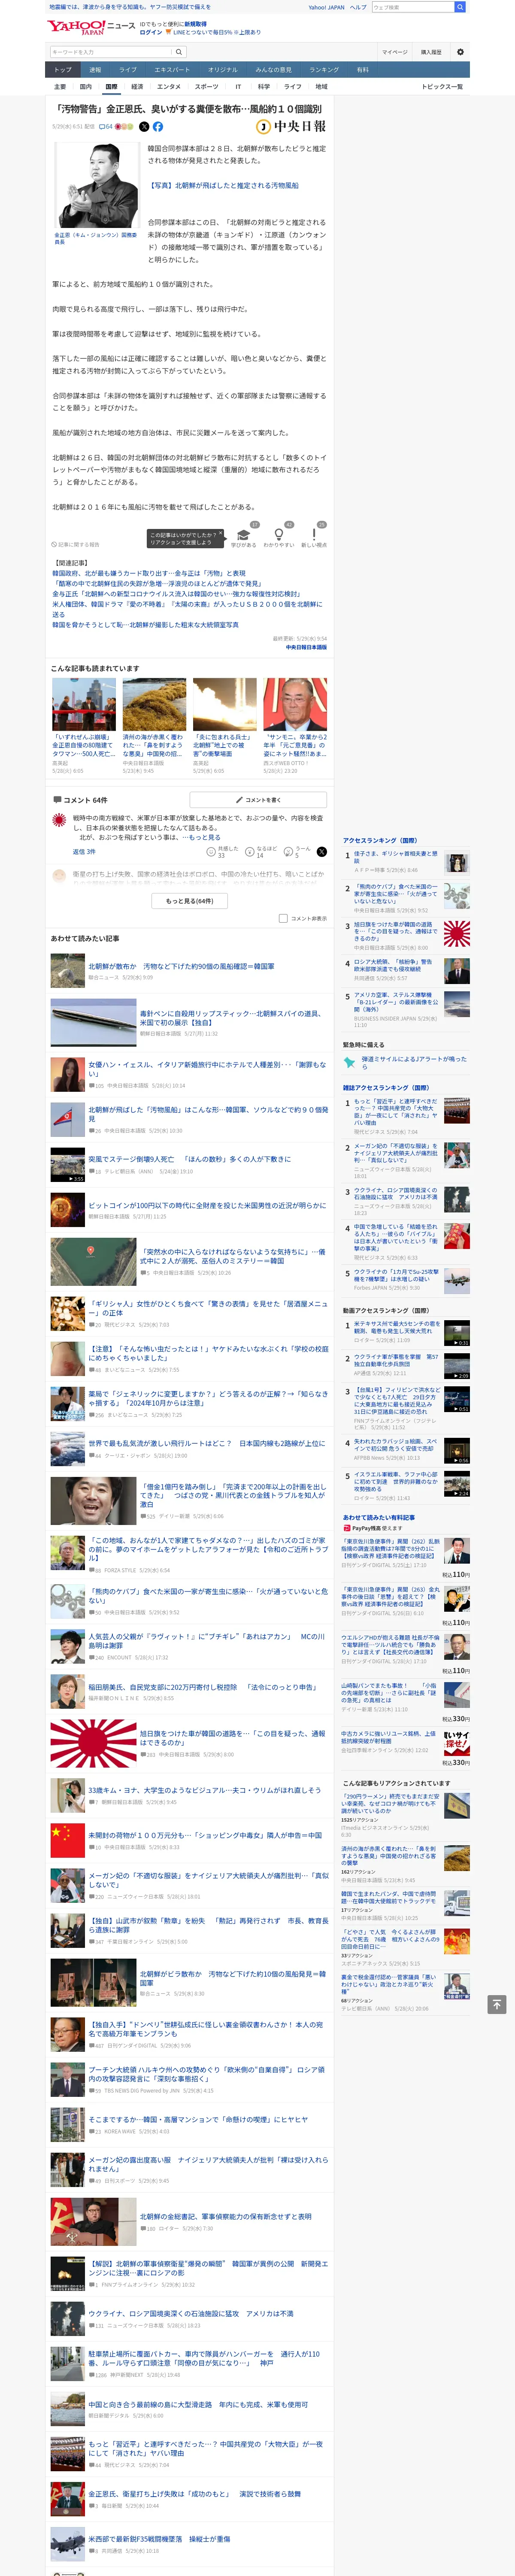Viewport: 515px width, 2576px height.
Task: Open the 速報 navigation tab
Action: pos(95,70)
